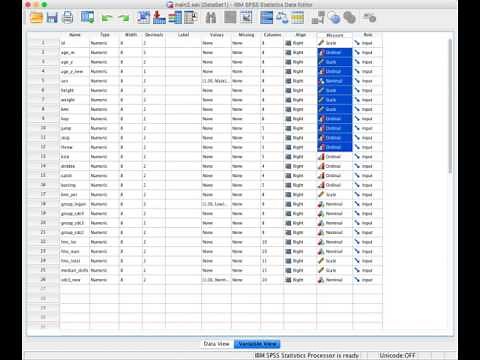
Task: Open Scale Measure cell in row 17
Action: 335,195
